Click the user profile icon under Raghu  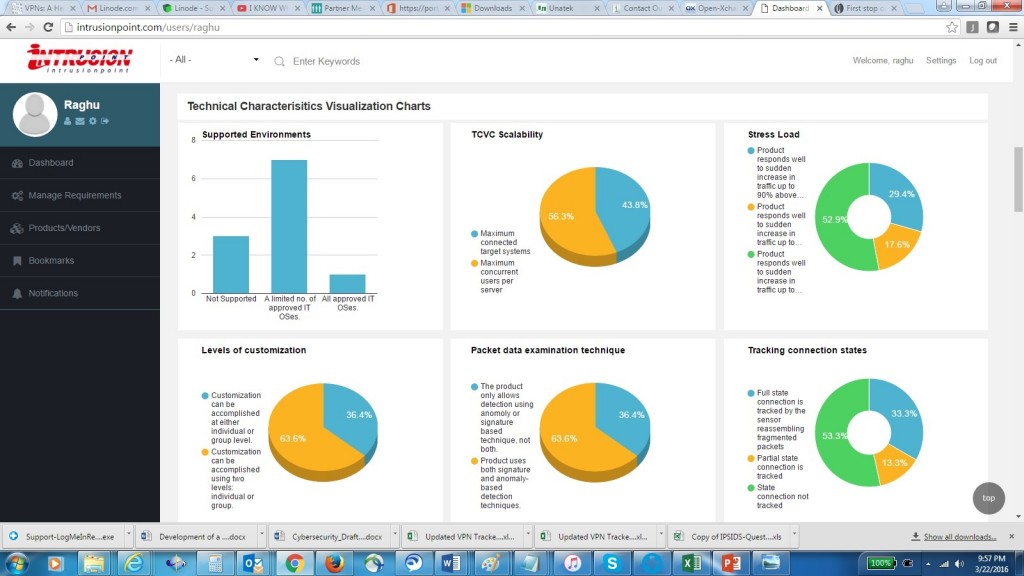(x=68, y=121)
